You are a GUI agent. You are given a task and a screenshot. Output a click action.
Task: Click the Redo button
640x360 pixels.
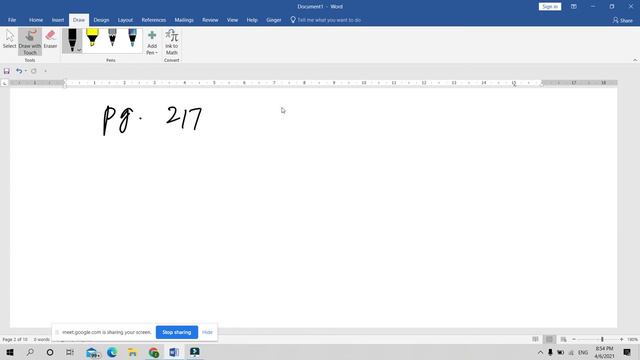[34, 71]
